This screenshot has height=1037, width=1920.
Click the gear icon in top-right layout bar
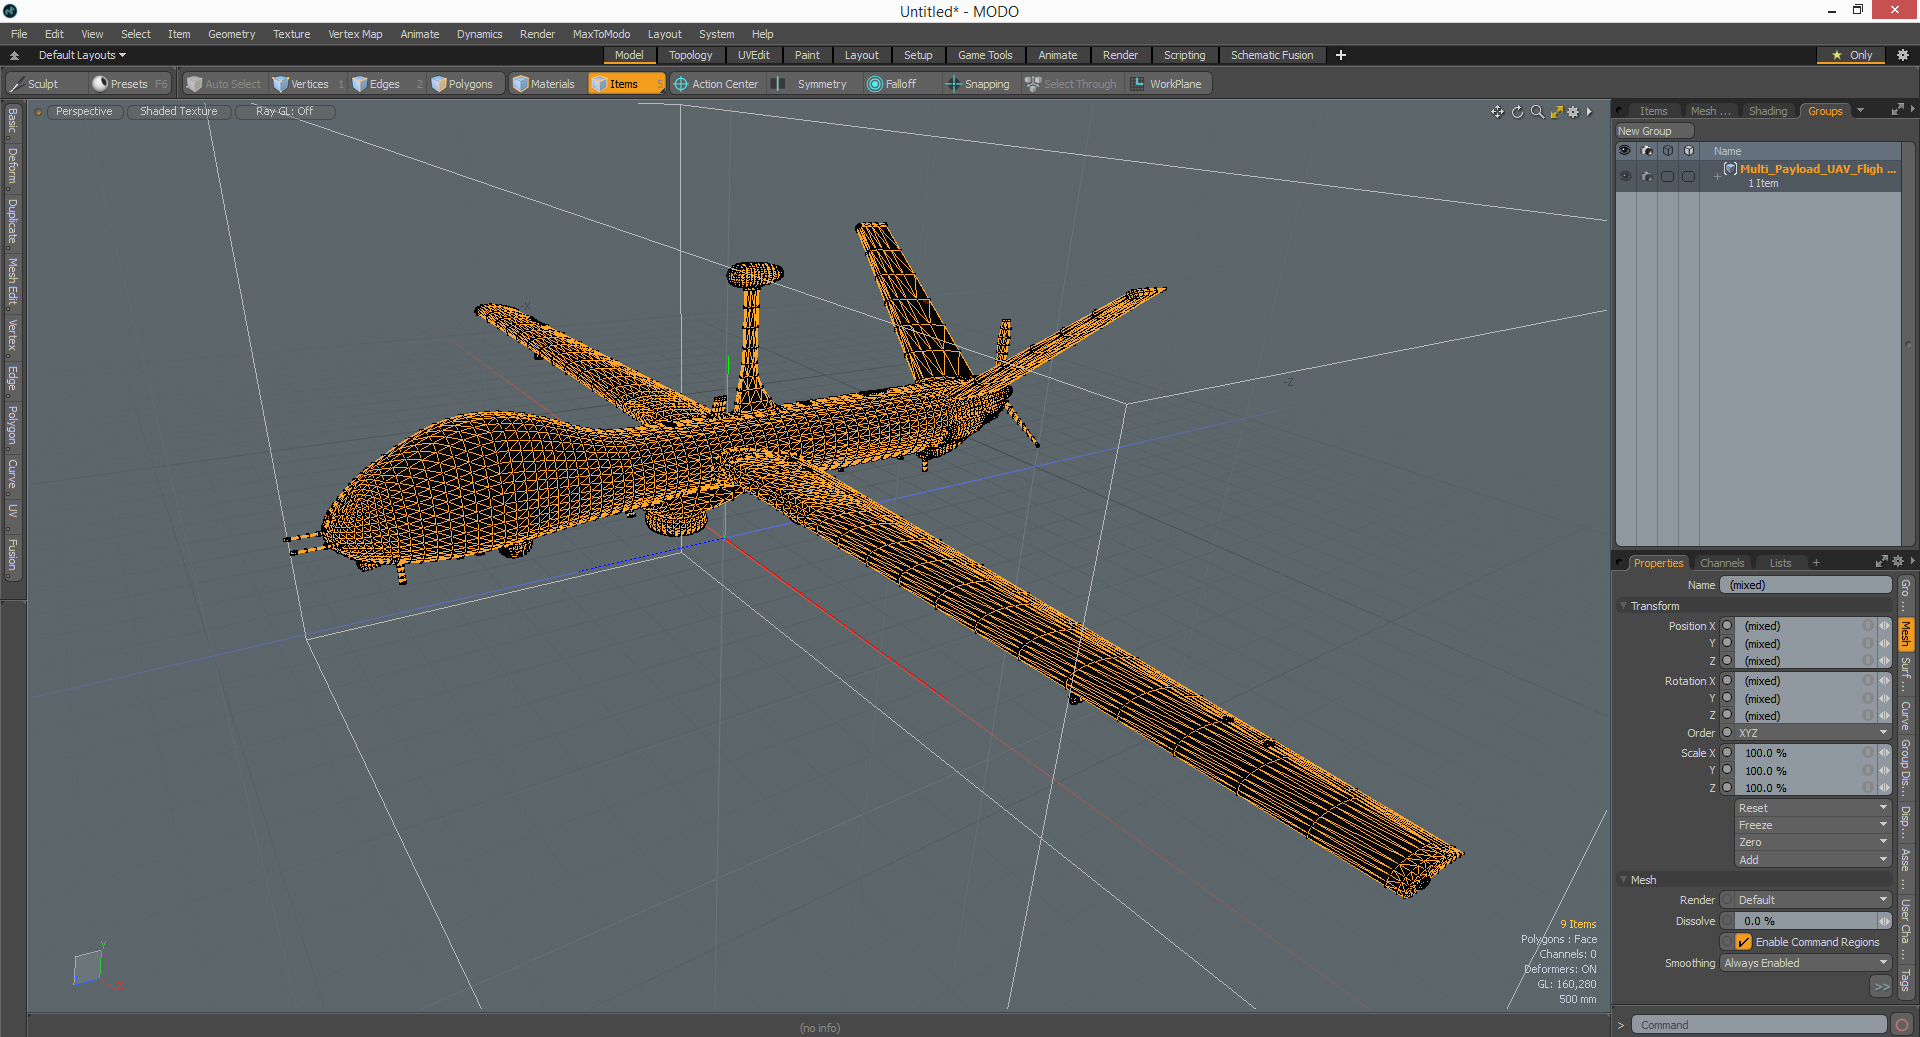(1903, 55)
